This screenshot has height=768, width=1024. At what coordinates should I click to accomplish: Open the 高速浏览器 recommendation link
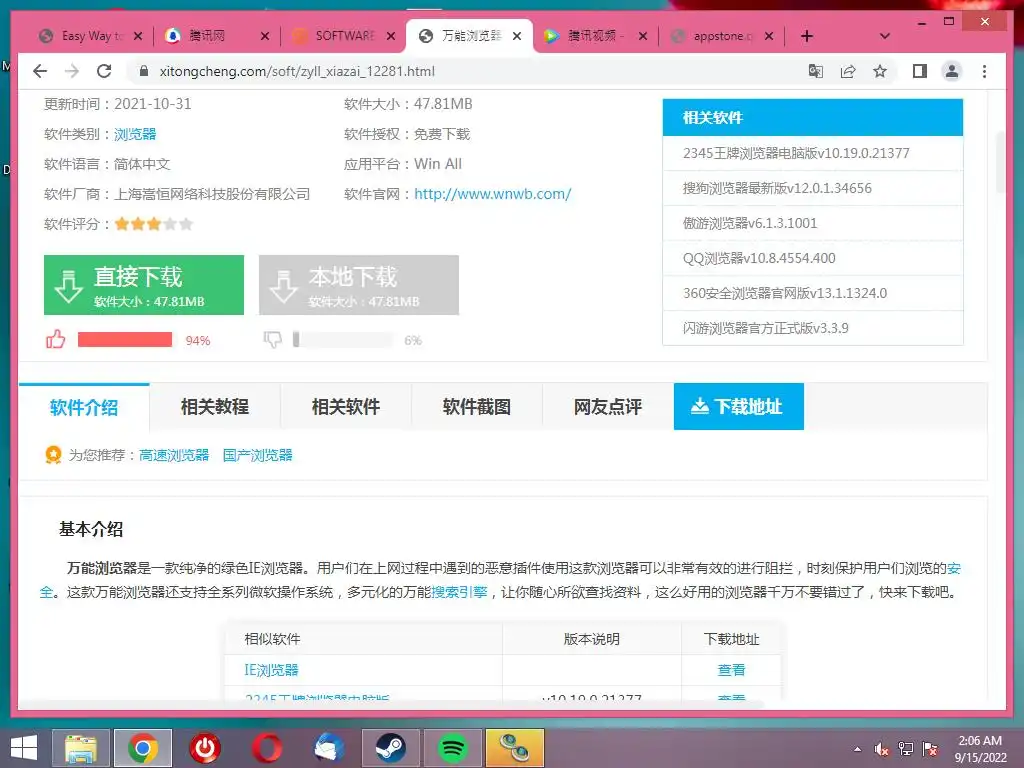tap(174, 455)
